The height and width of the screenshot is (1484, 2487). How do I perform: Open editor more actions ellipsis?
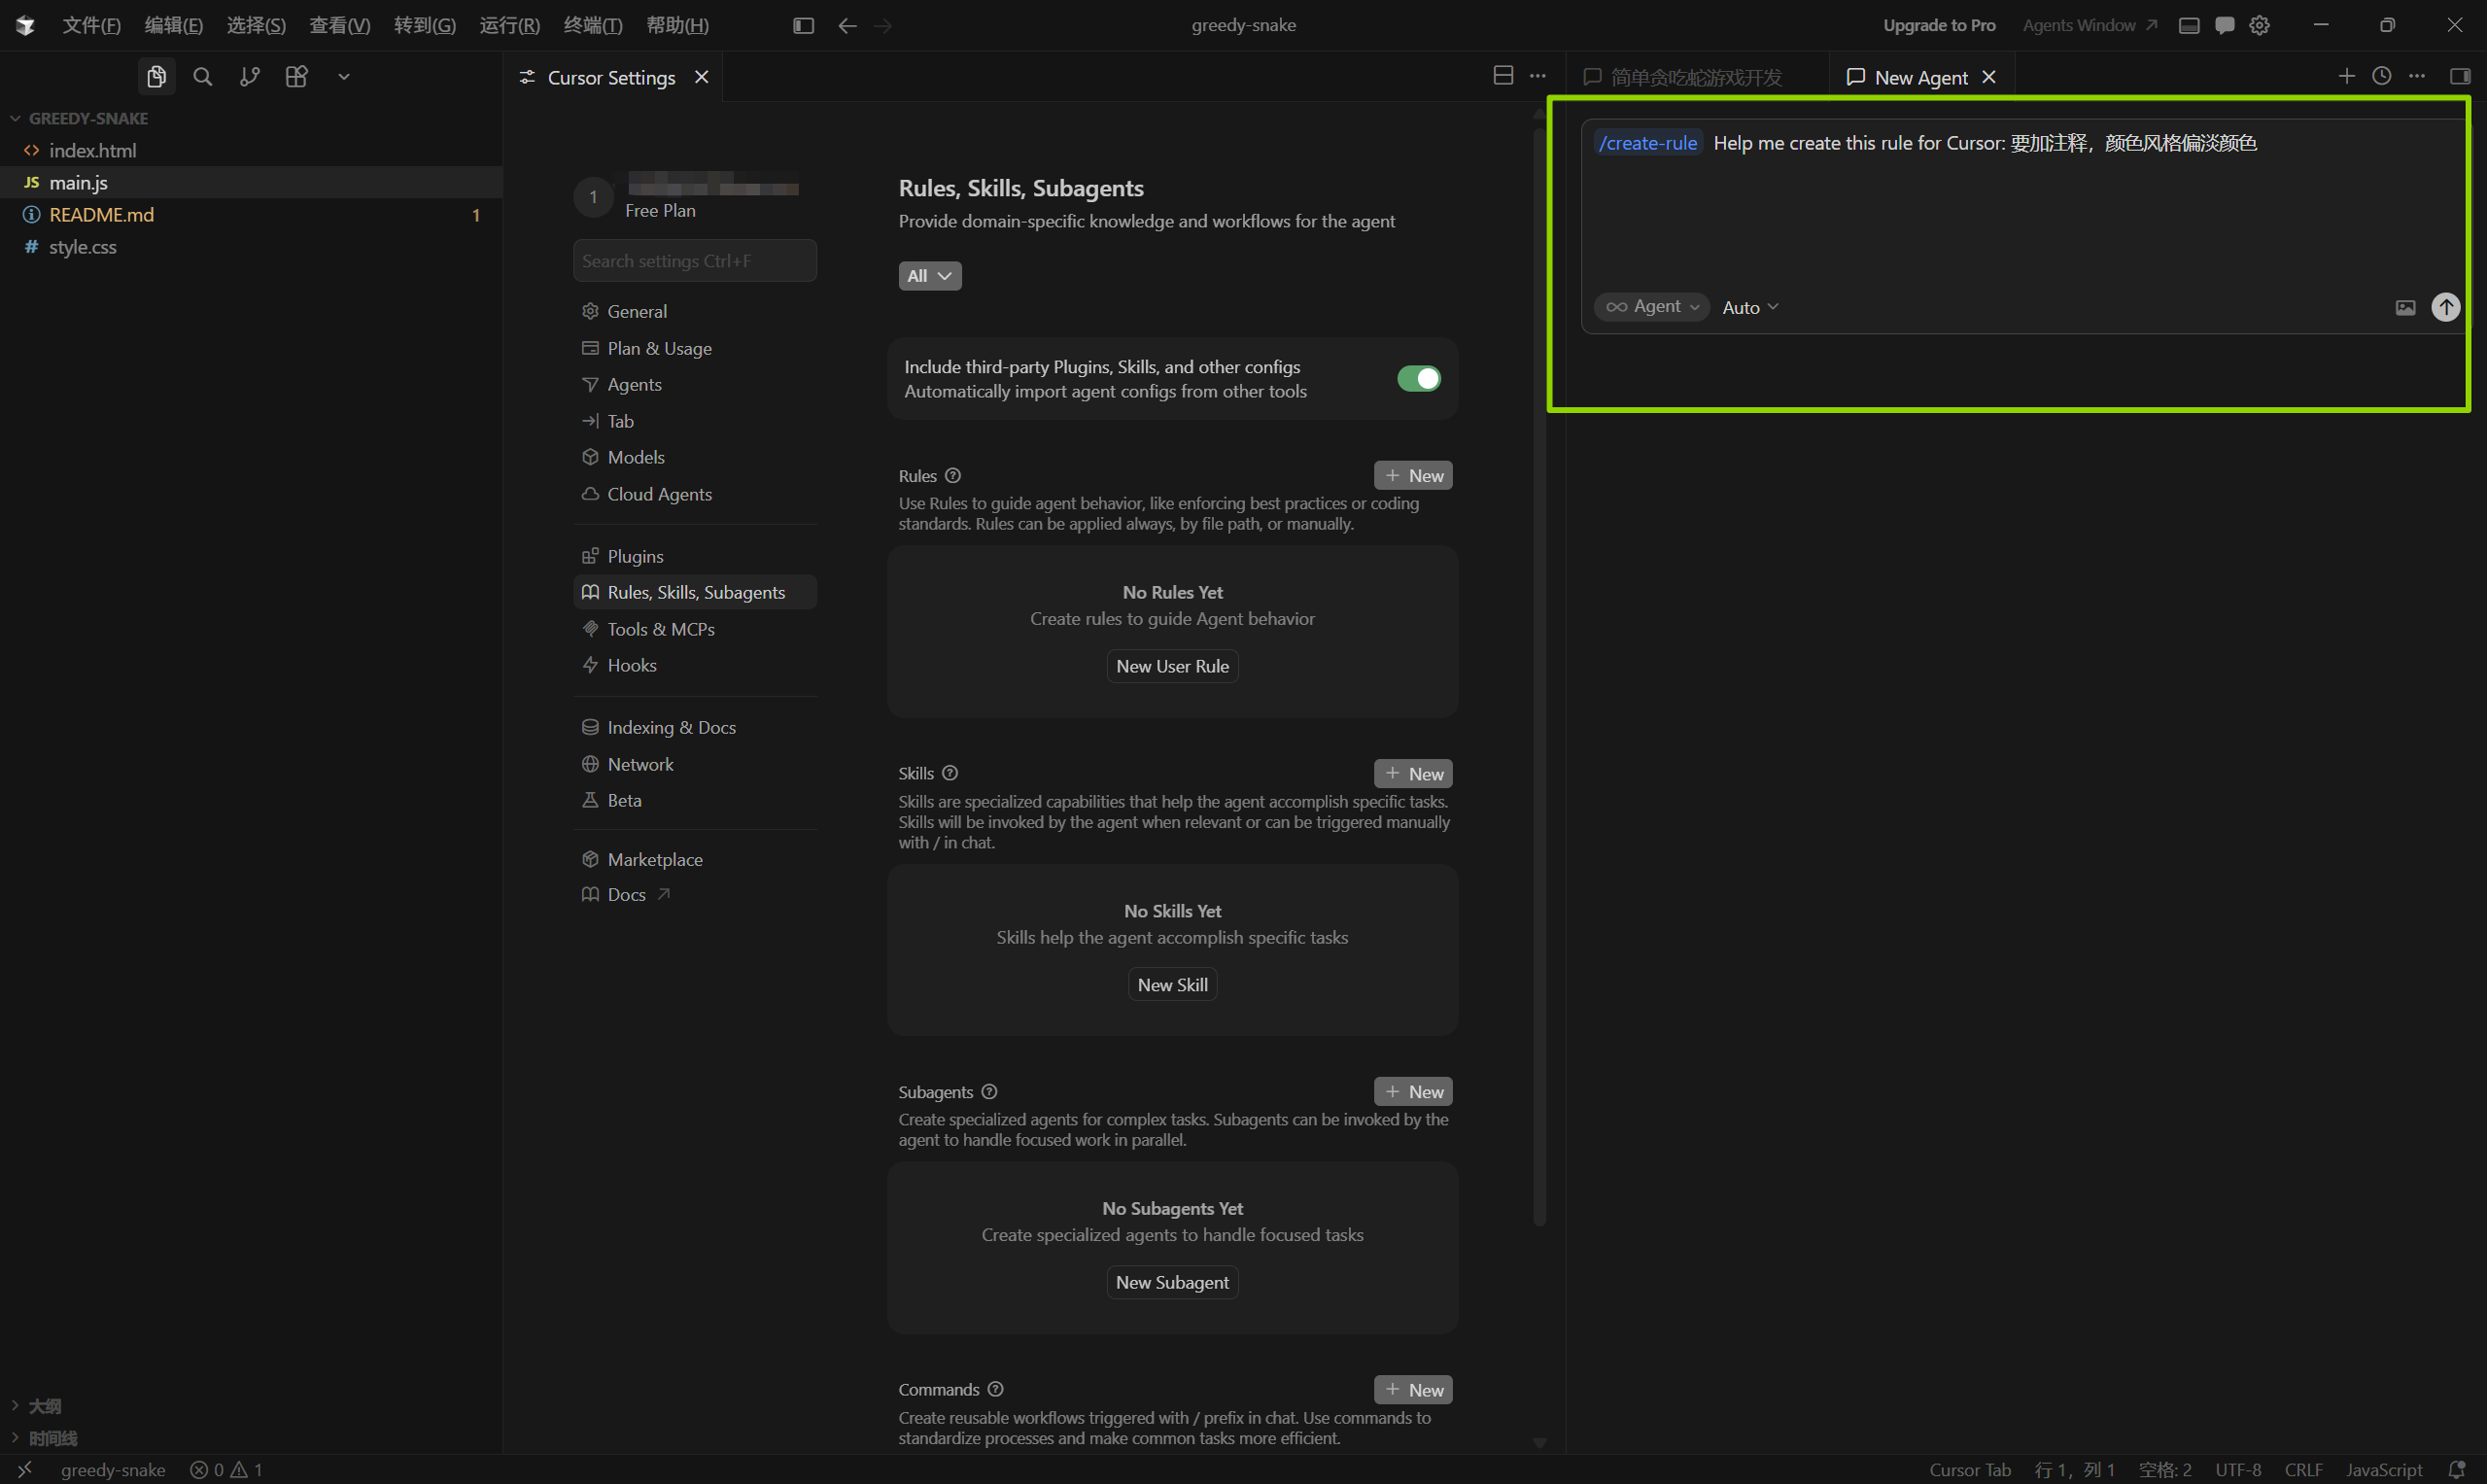[1538, 76]
